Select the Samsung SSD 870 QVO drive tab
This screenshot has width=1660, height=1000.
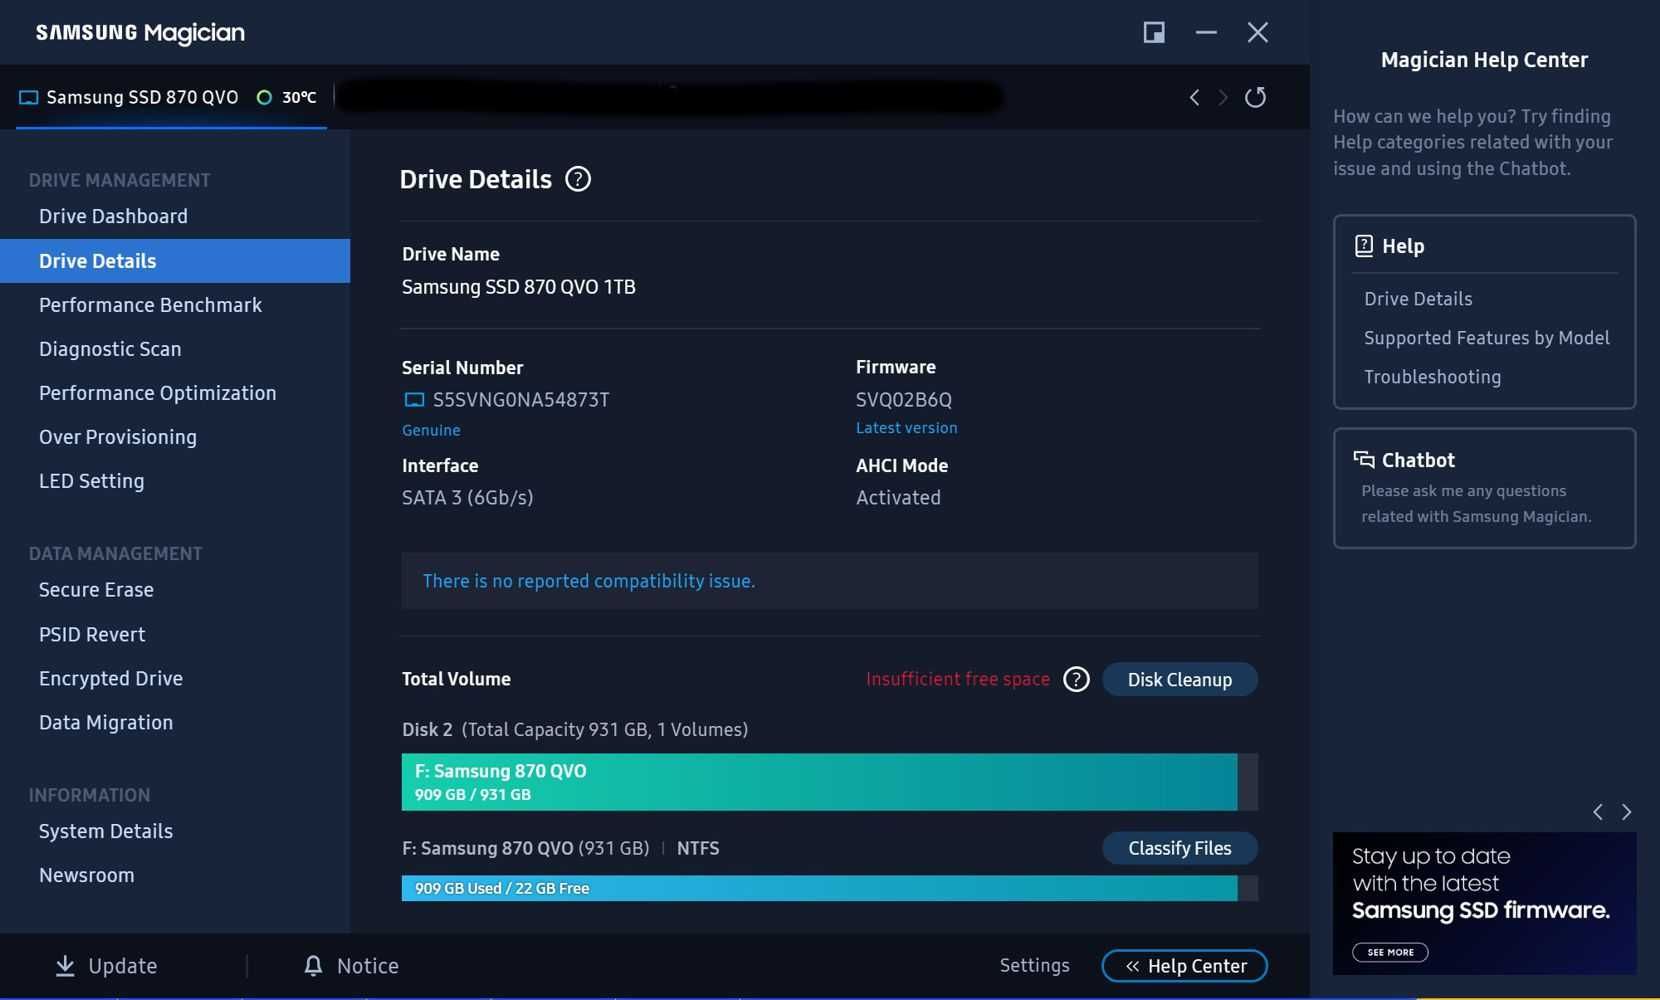[171, 97]
